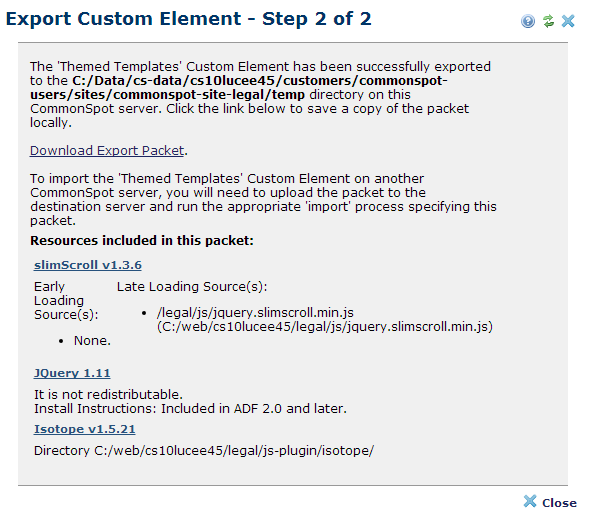This screenshot has height=519, width=594.
Task: Click the Early Loading Source(s) label
Action: click(x=66, y=300)
